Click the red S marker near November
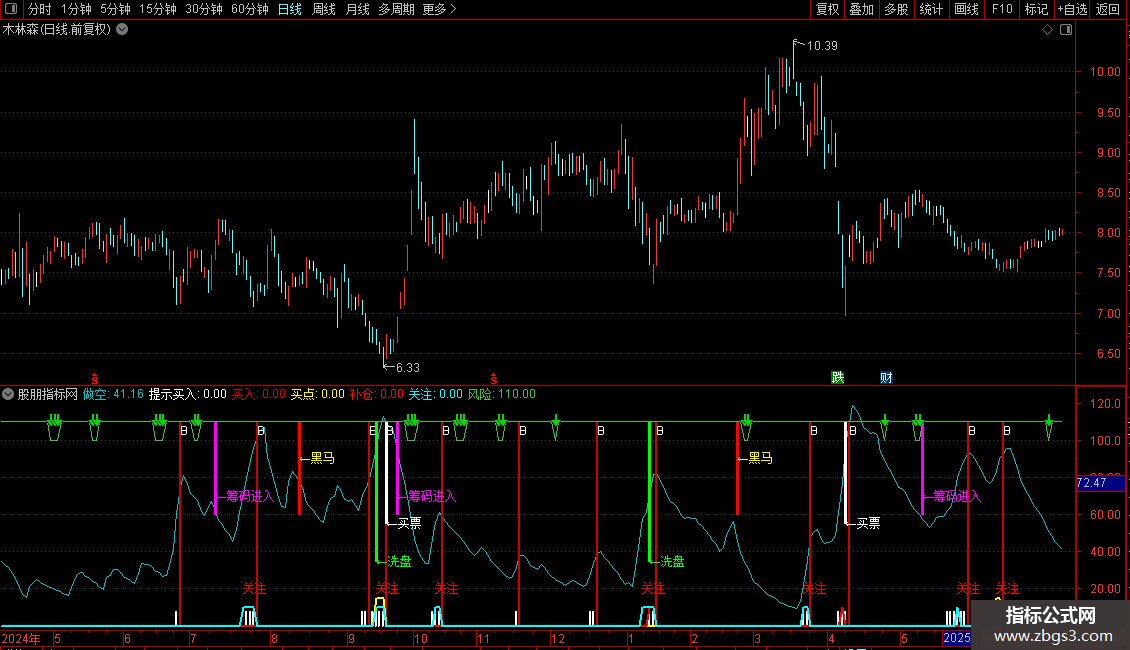Screen dimensions: 1130x650 click(494, 379)
